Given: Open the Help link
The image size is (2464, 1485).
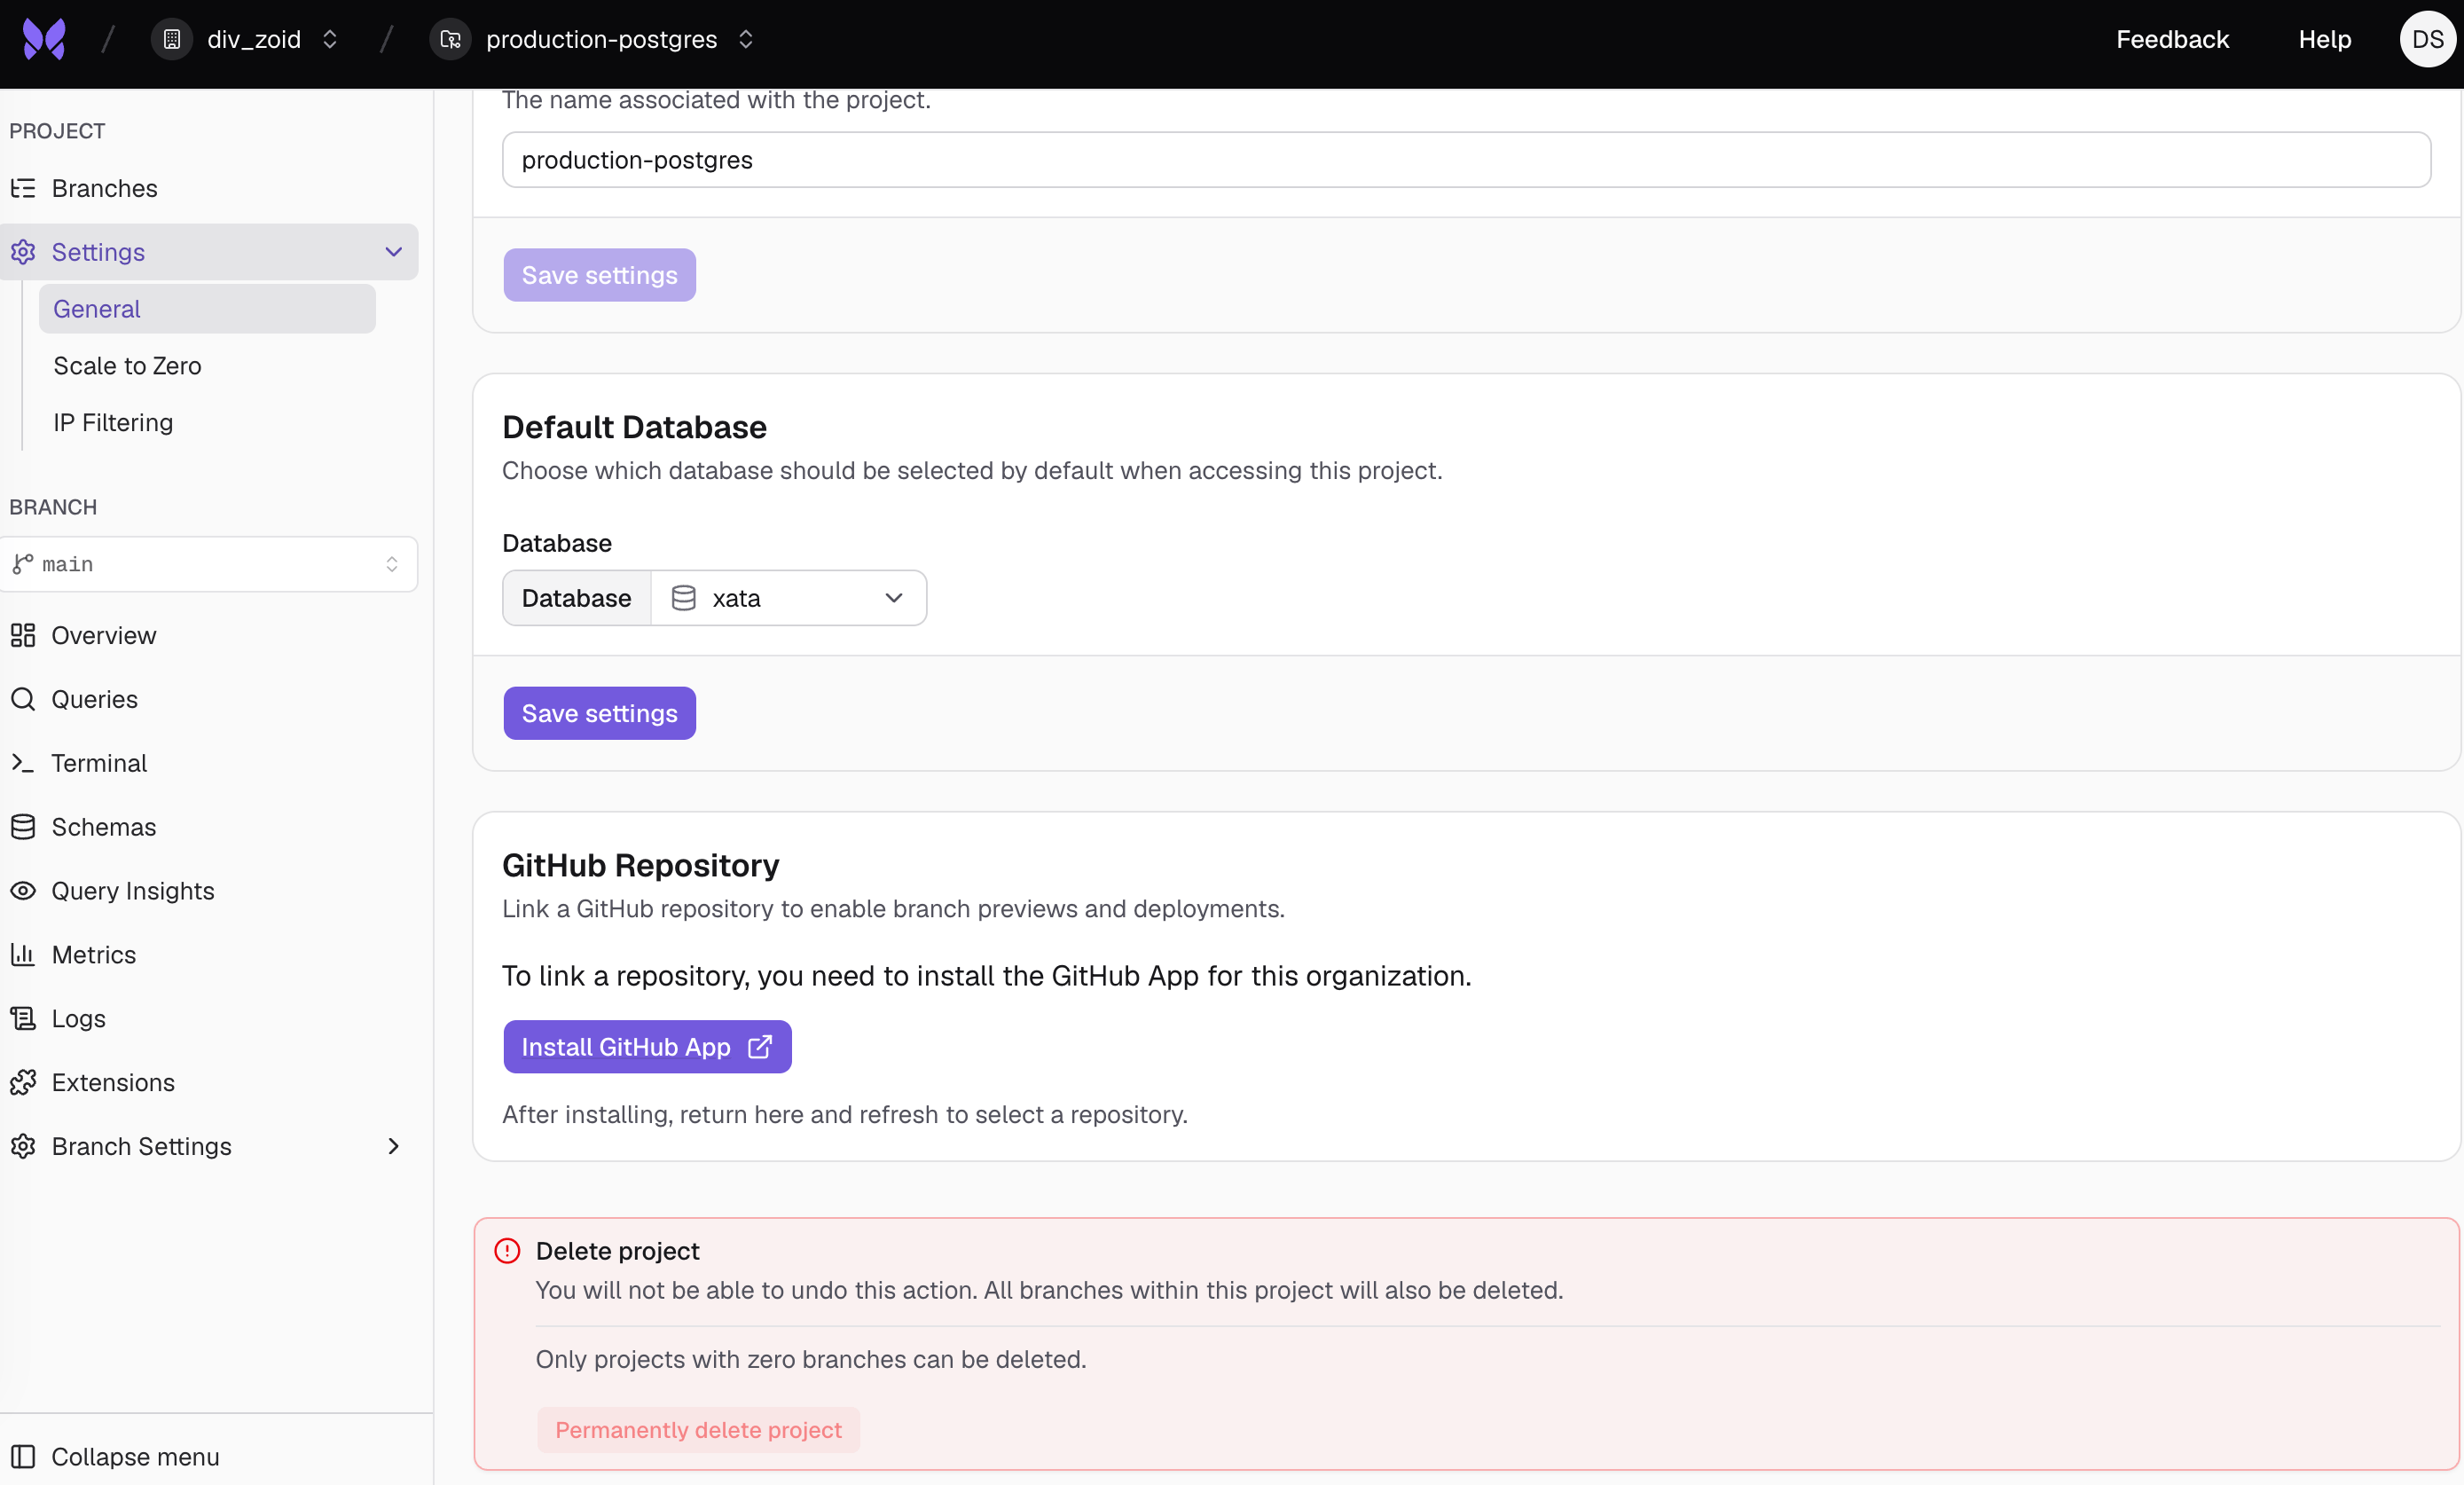Looking at the screenshot, I should [2324, 39].
